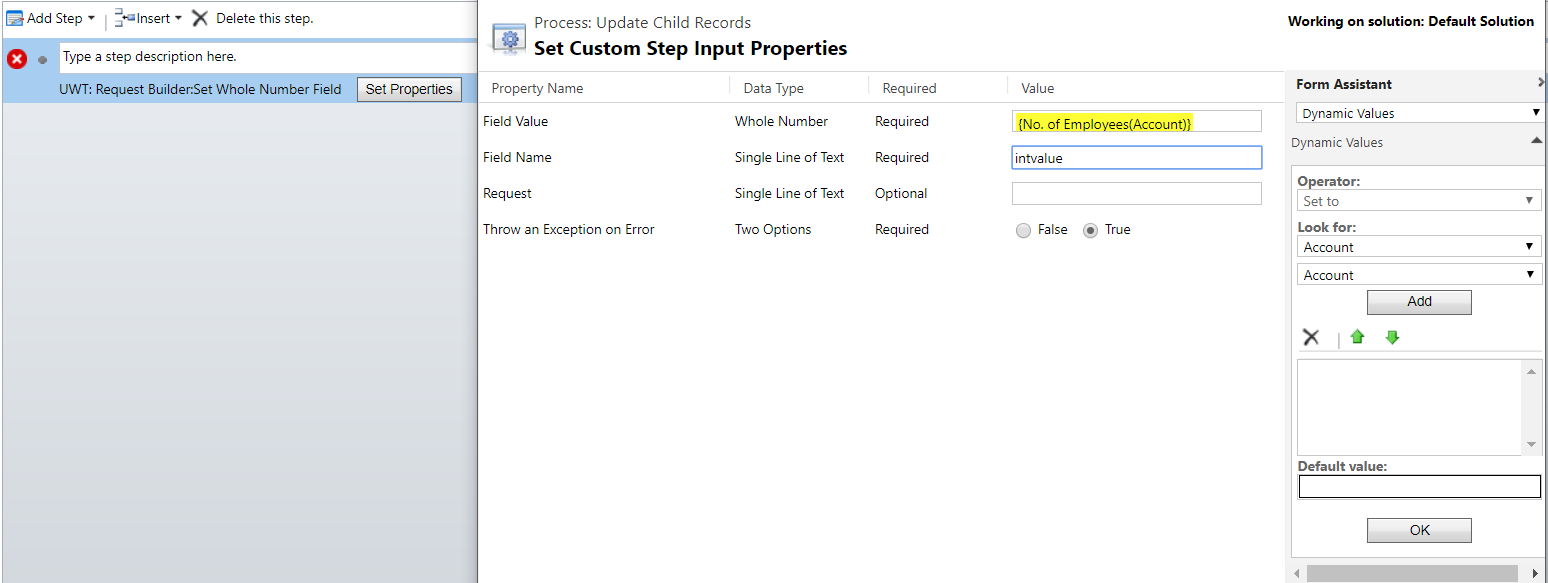
Task: Open the Dynamic Values dropdown
Action: tap(1419, 113)
